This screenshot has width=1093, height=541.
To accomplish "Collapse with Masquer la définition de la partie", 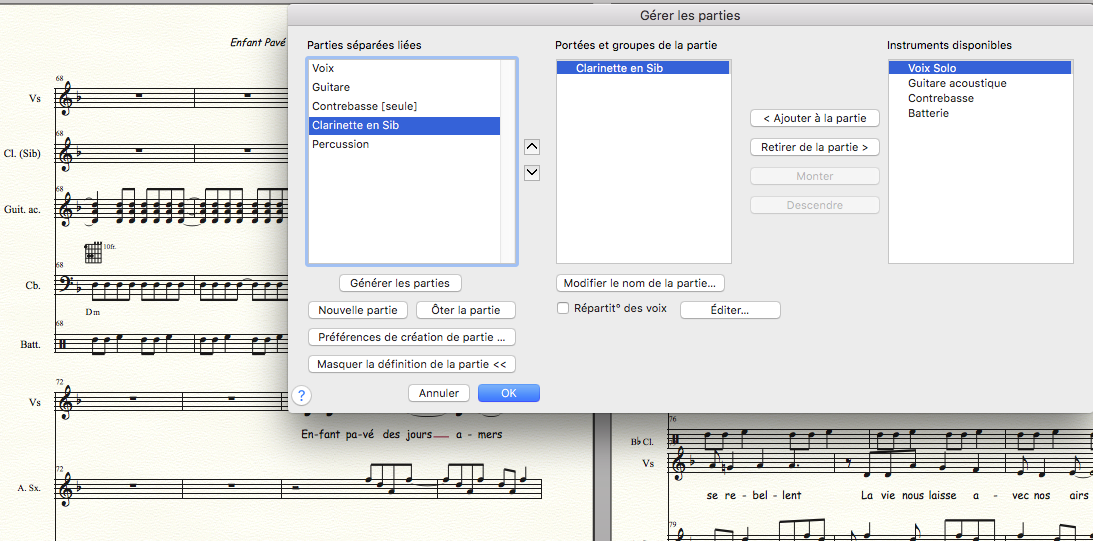I will tap(411, 365).
